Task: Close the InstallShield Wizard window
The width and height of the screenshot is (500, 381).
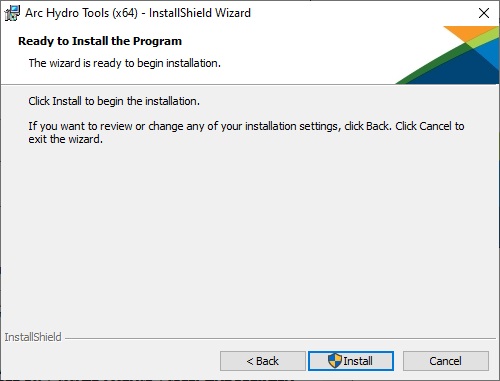Action: tap(484, 13)
